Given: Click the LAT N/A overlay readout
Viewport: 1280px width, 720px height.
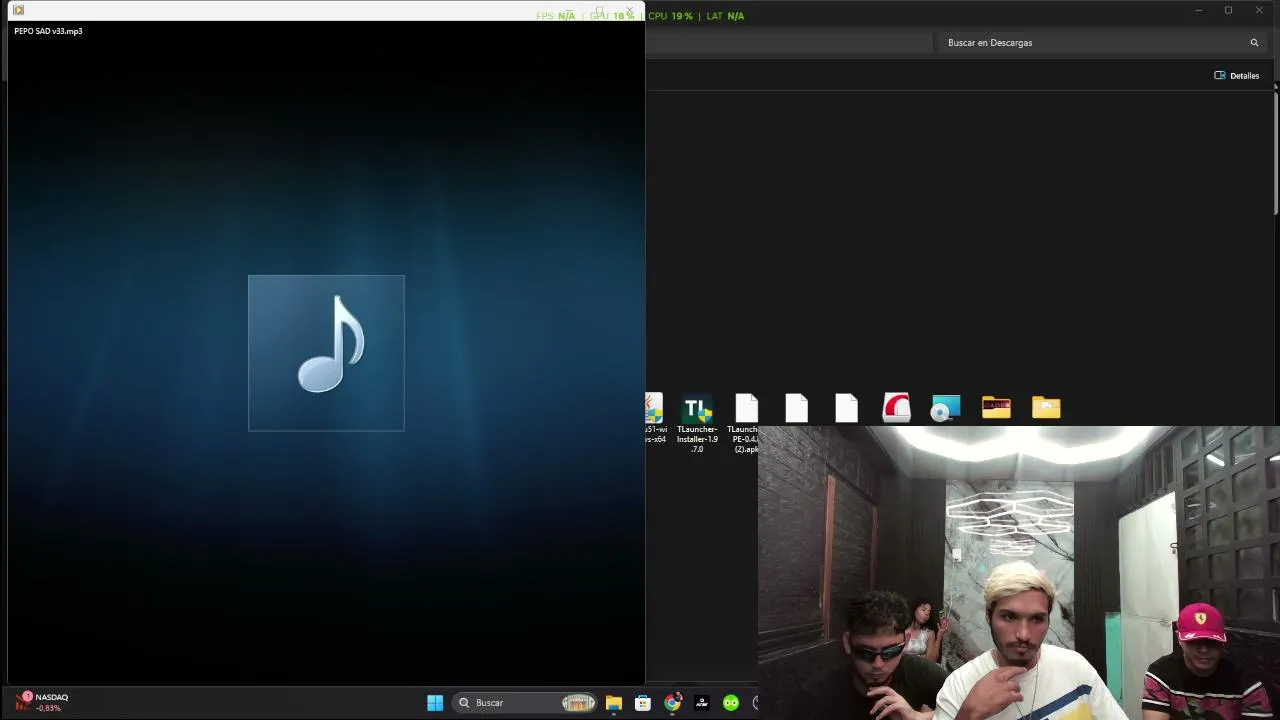Looking at the screenshot, I should pyautogui.click(x=725, y=16).
